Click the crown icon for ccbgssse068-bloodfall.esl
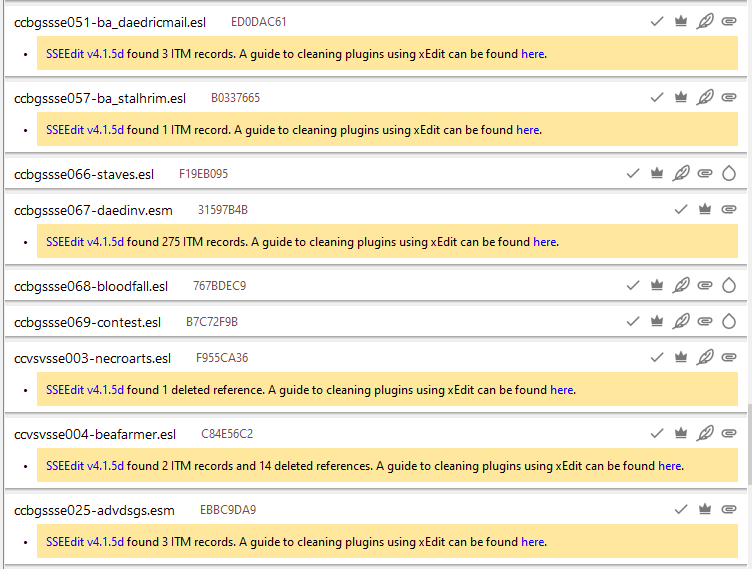 pos(657,285)
